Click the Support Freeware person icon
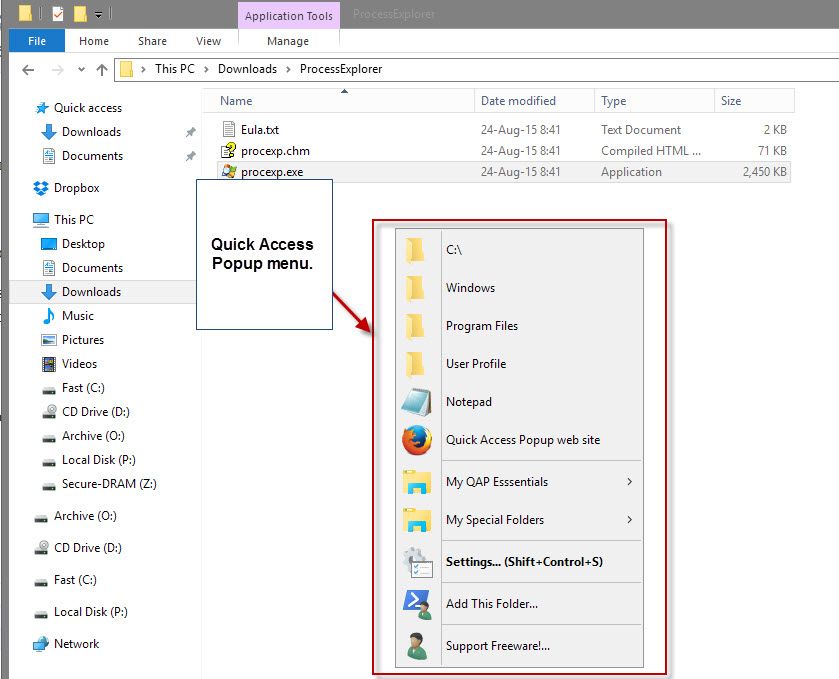 [417, 646]
